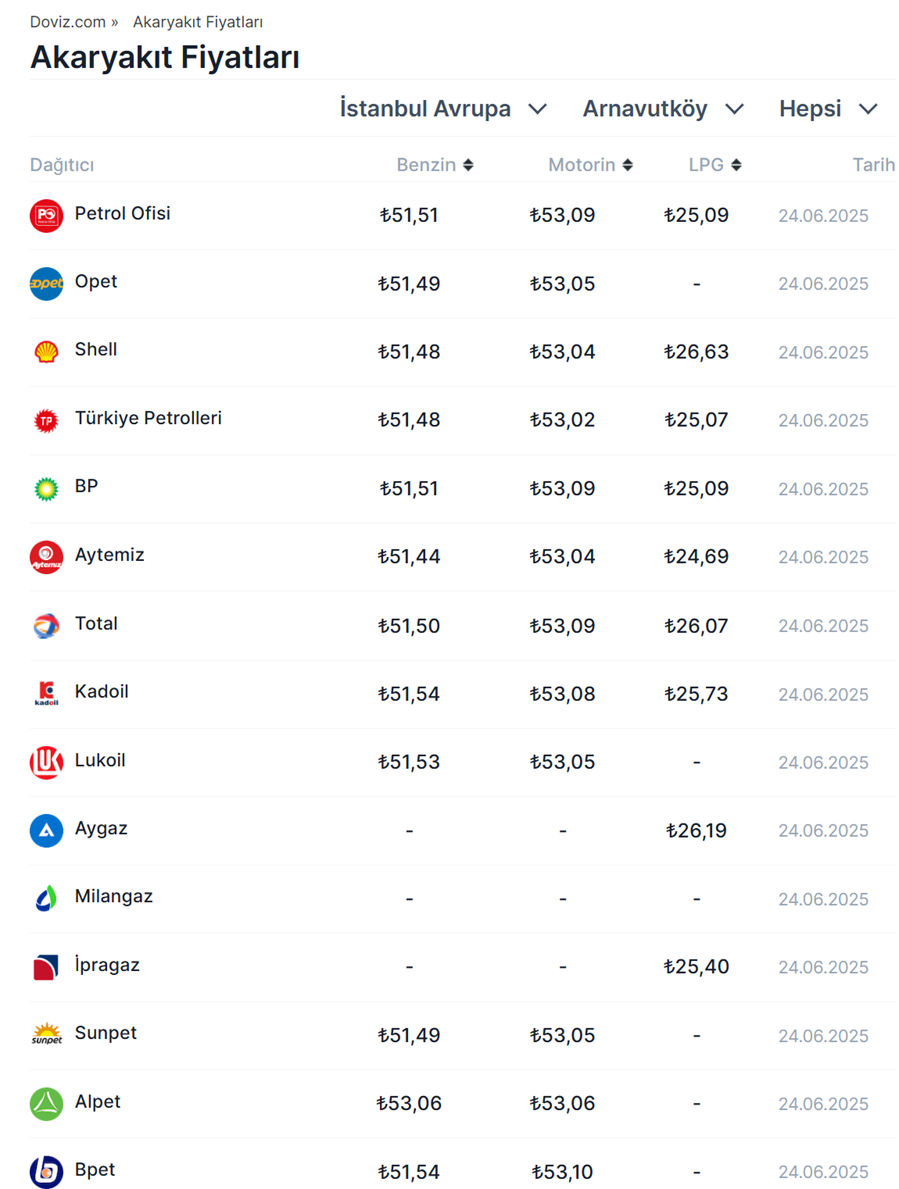Click the Shell logo icon
The width and height of the screenshot is (899, 1189).
click(46, 352)
